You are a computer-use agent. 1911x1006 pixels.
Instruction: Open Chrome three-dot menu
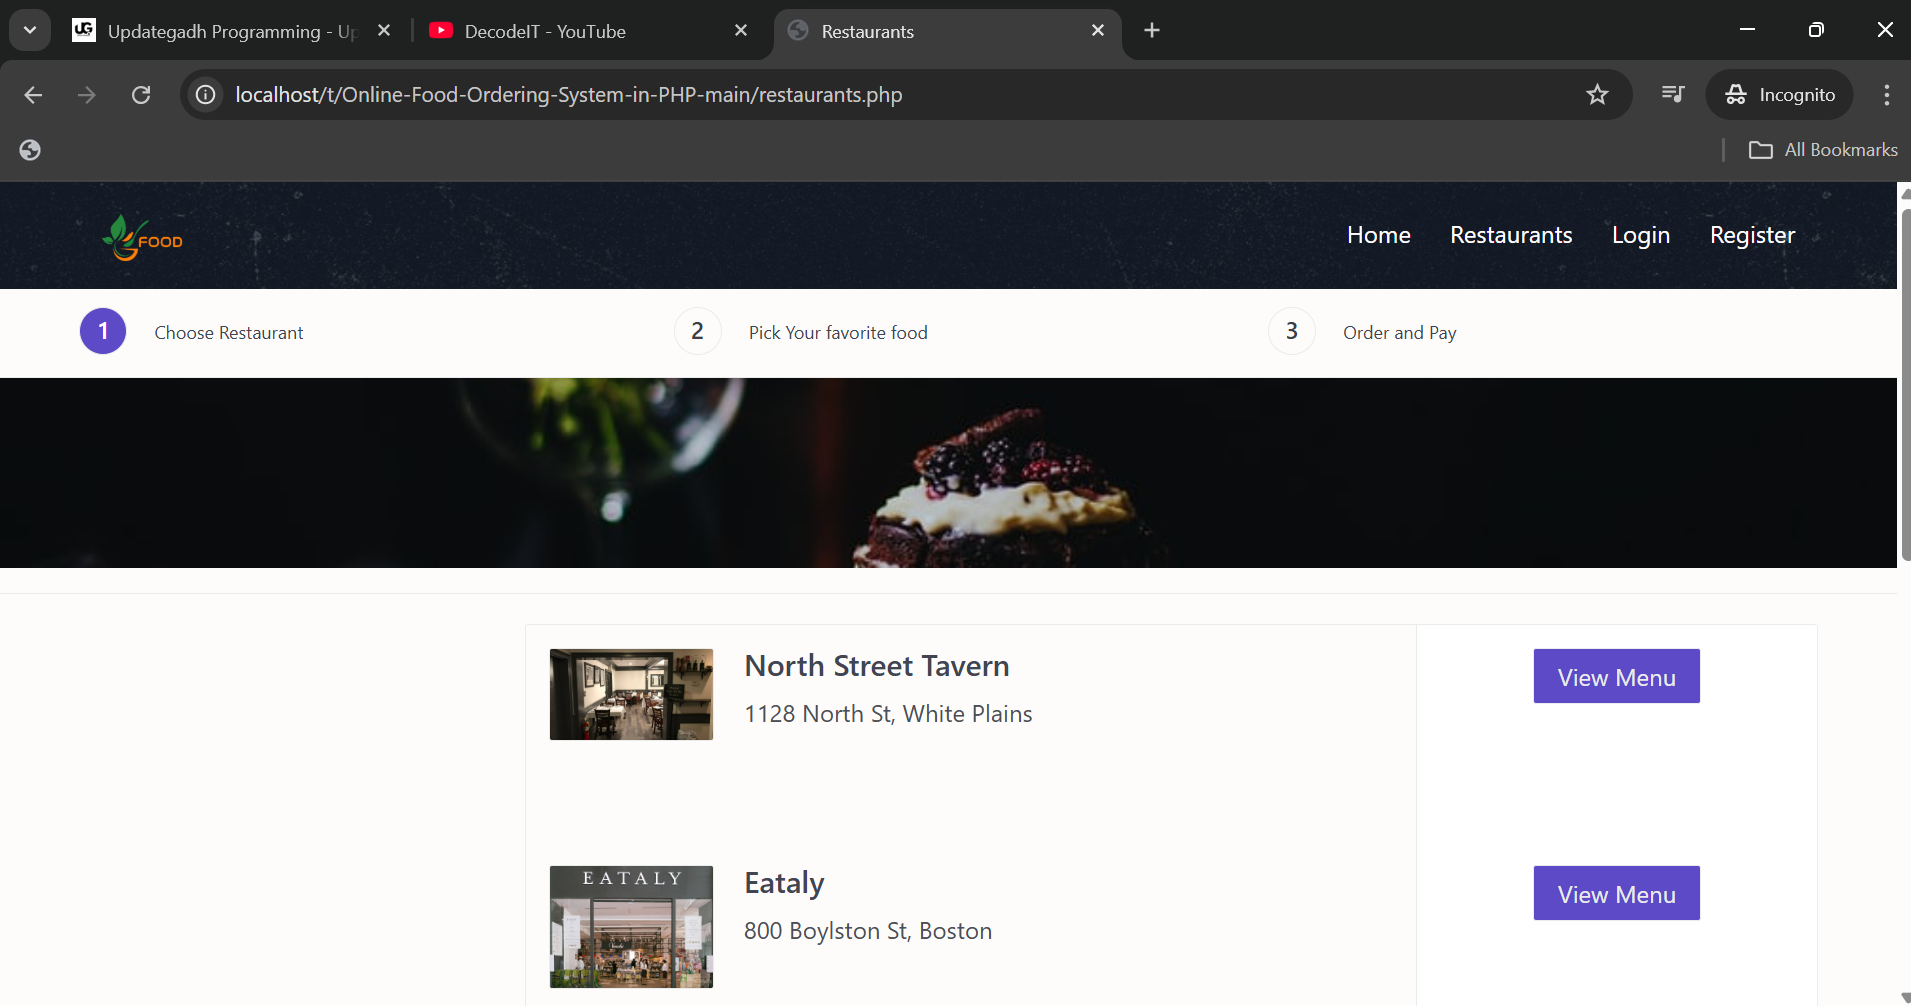(x=1886, y=95)
